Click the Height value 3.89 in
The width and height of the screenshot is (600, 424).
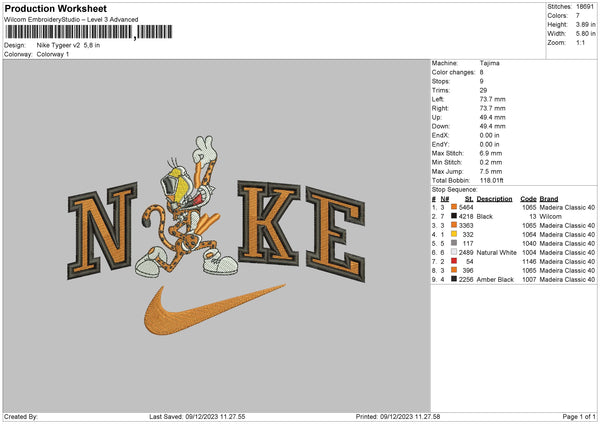point(585,24)
